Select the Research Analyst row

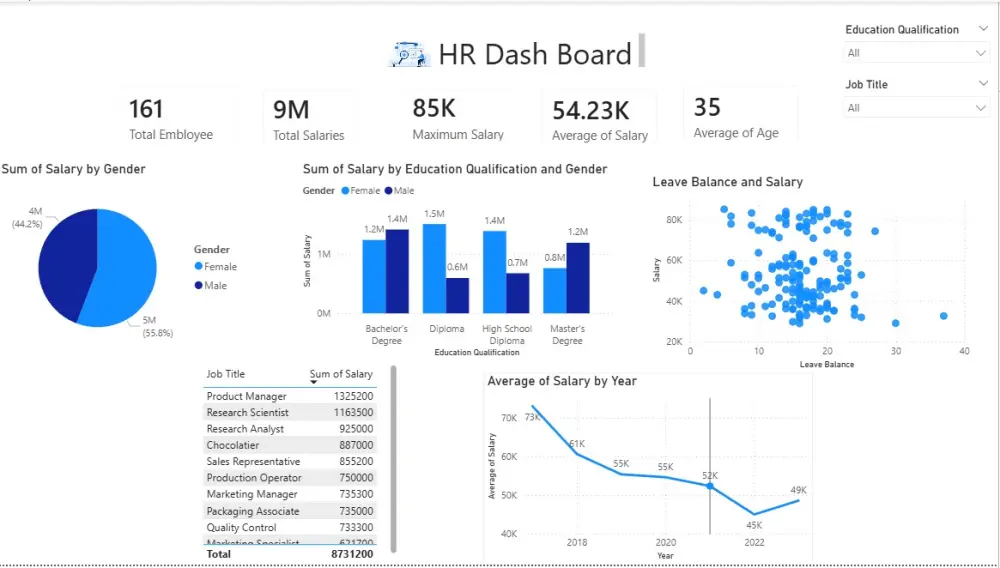[x=290, y=429]
